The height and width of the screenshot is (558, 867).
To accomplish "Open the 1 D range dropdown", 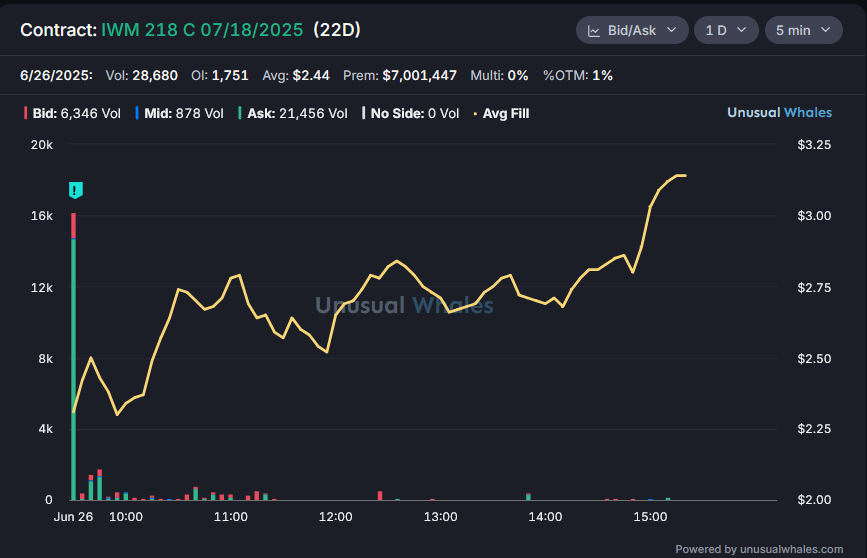I will click(726, 30).
